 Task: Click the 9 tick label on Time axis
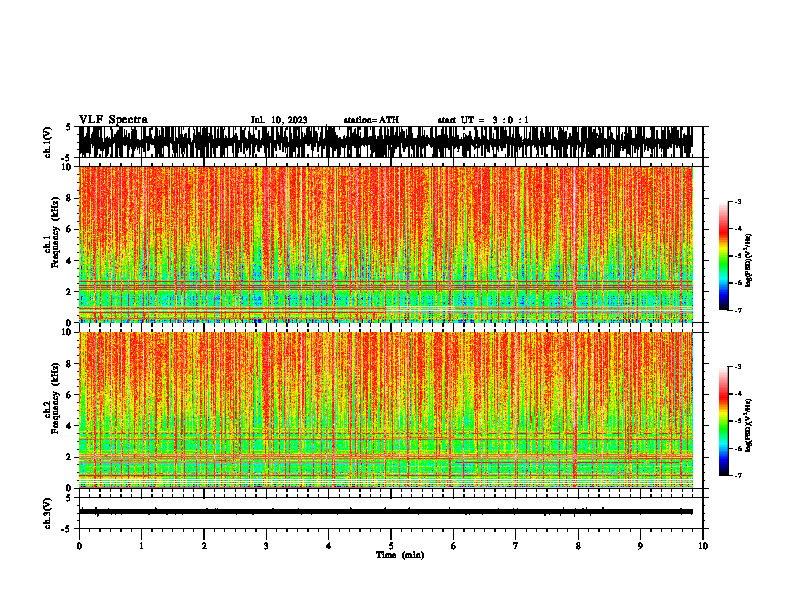[x=640, y=546]
